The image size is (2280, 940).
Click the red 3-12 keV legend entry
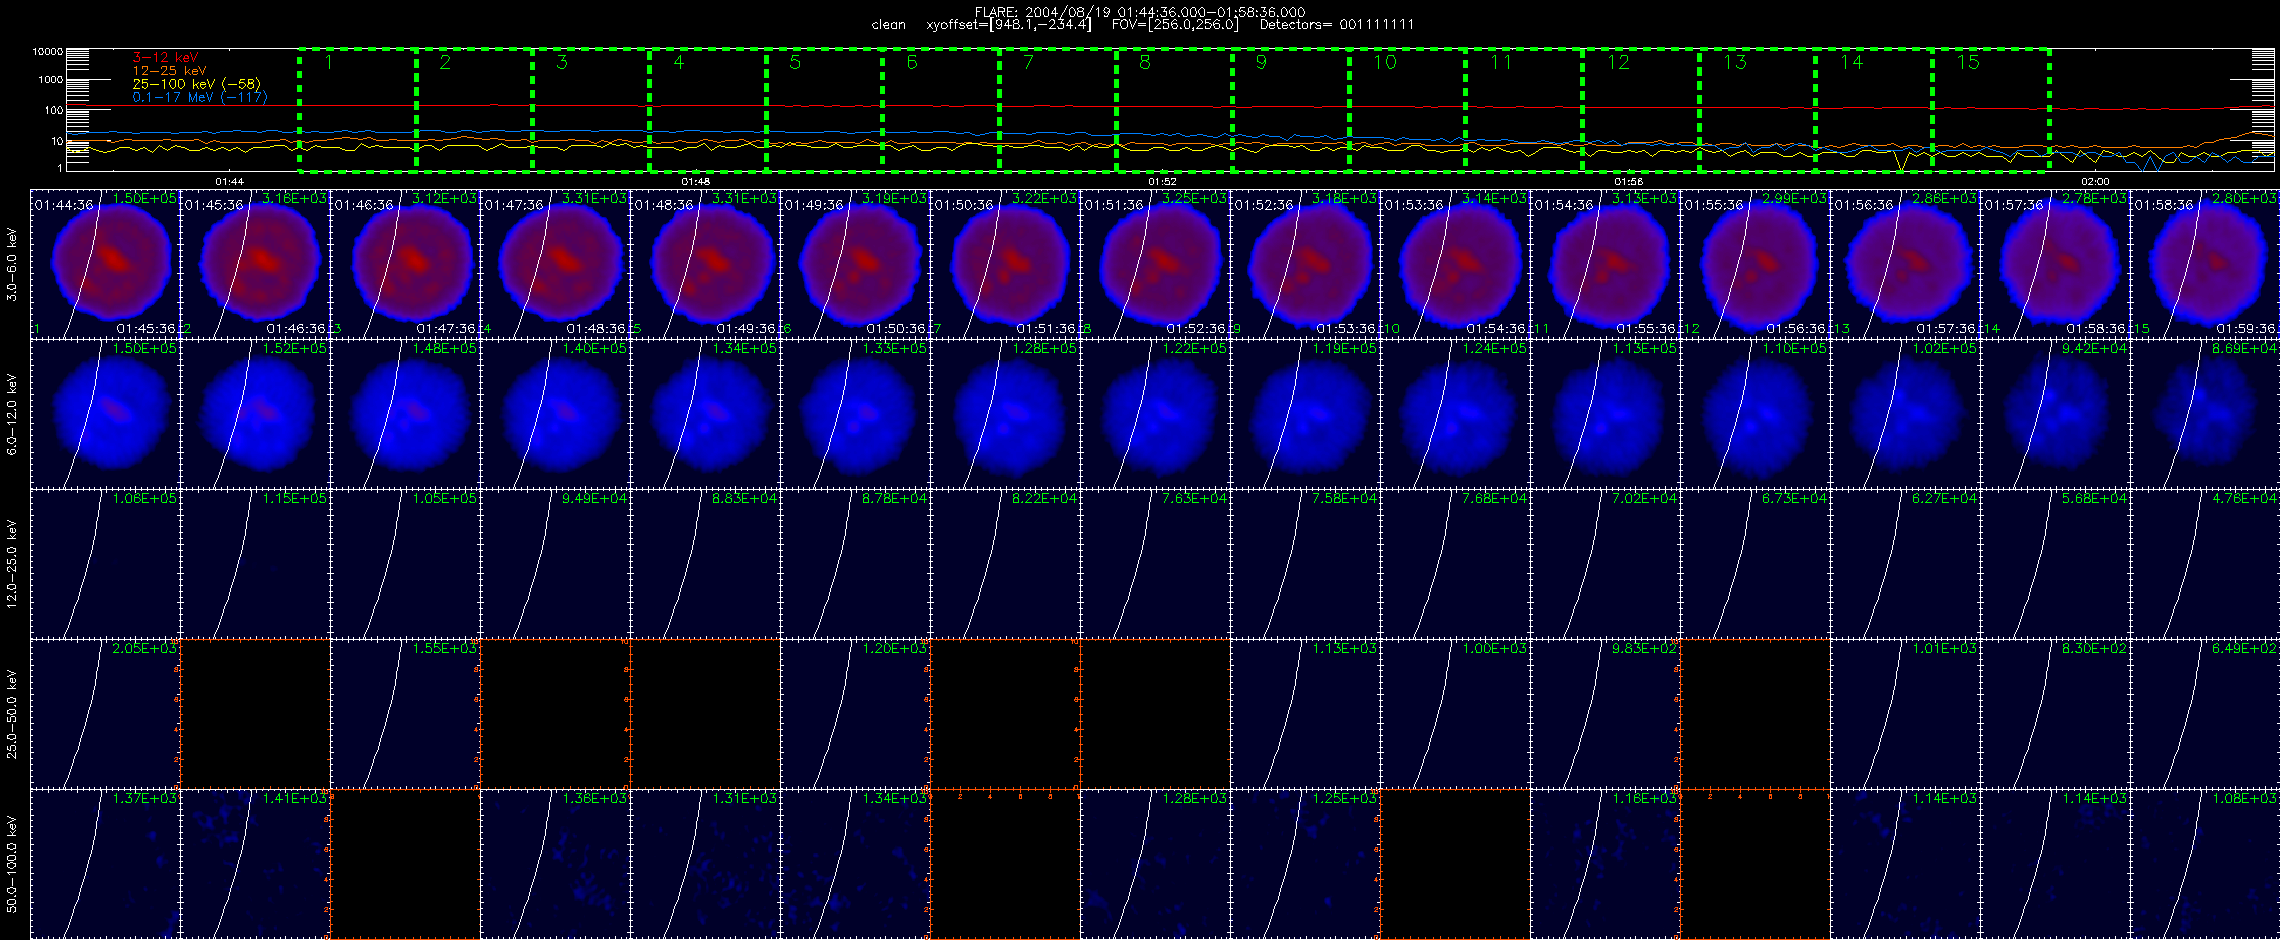coord(165,58)
